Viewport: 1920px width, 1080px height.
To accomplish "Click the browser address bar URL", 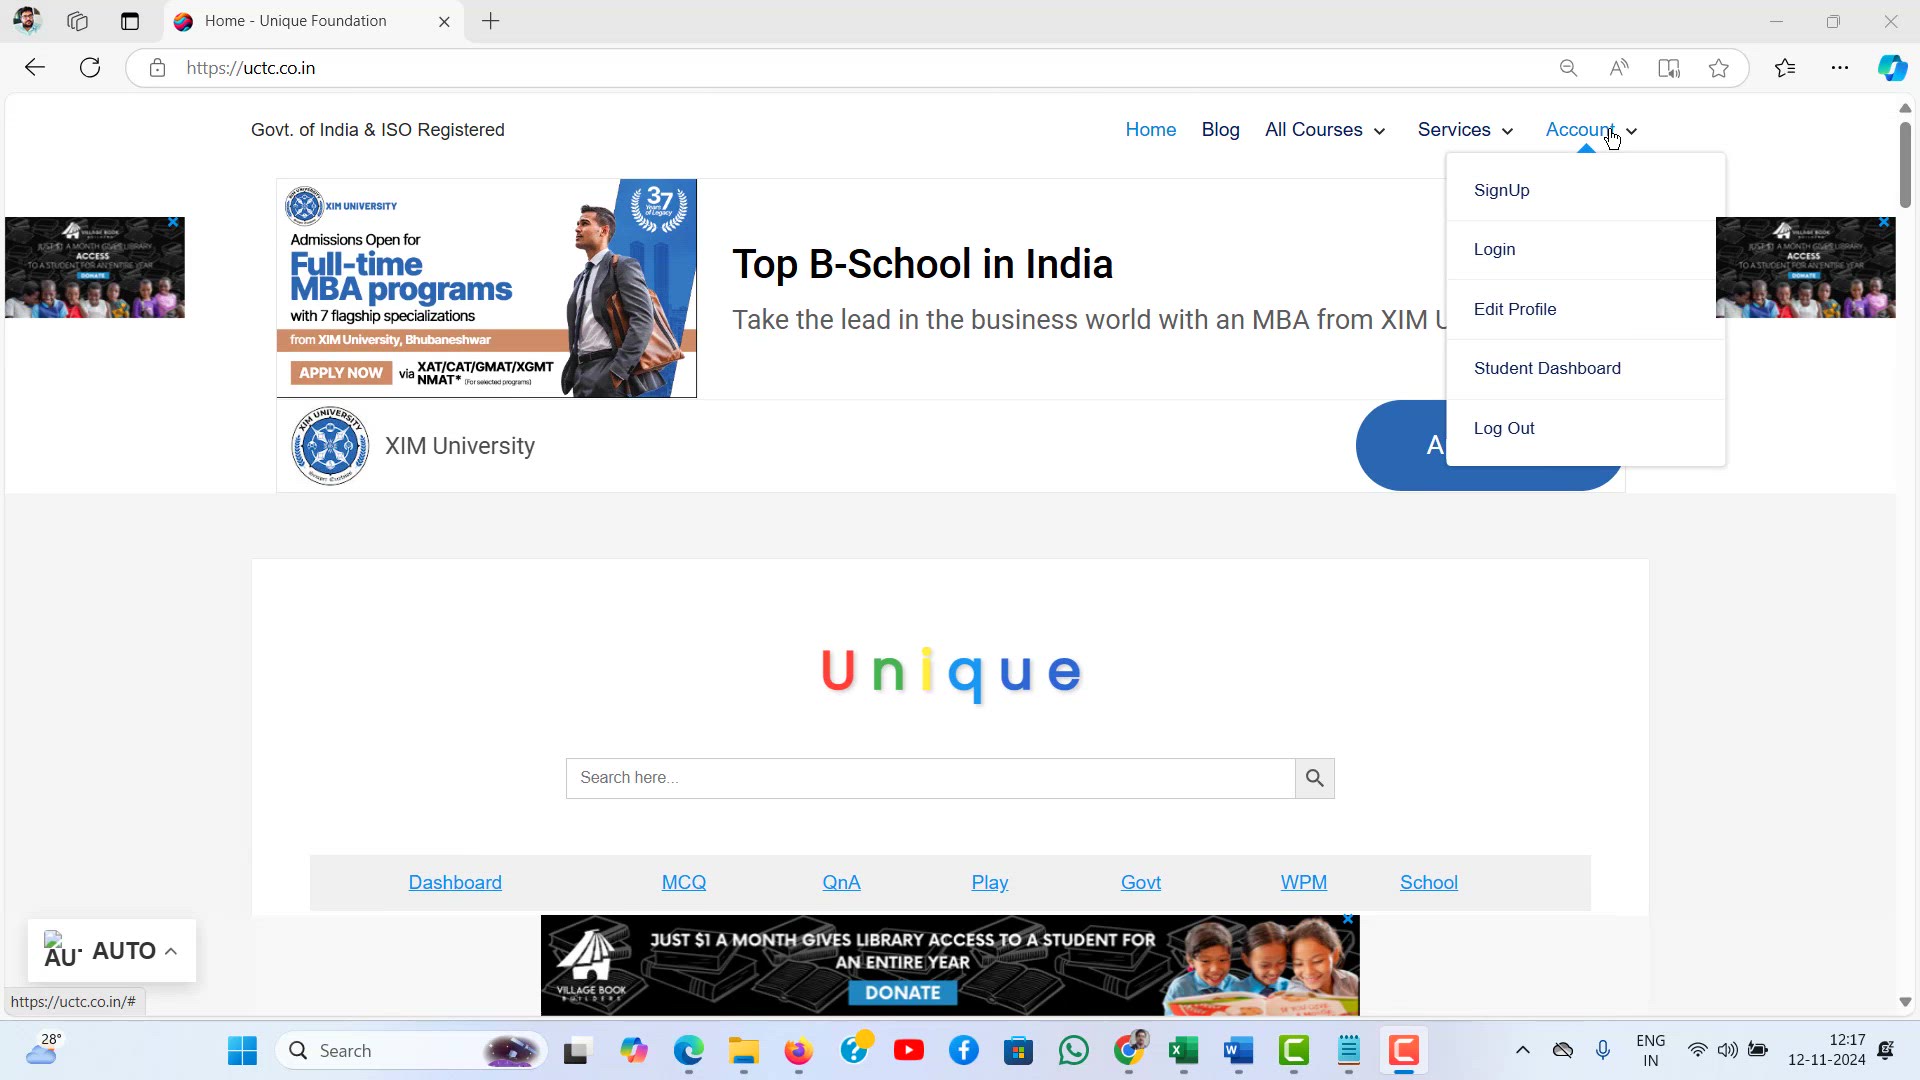I will [x=251, y=68].
